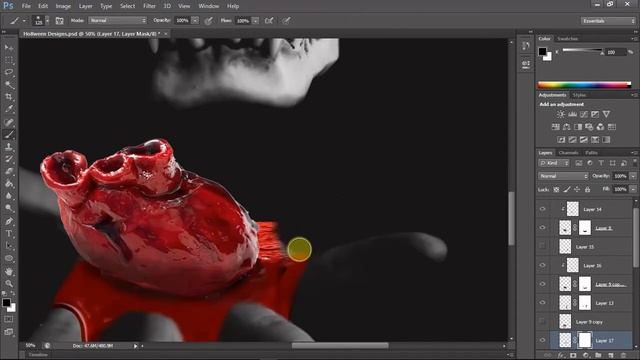Select the Brush tool in the toolbox

(9, 134)
